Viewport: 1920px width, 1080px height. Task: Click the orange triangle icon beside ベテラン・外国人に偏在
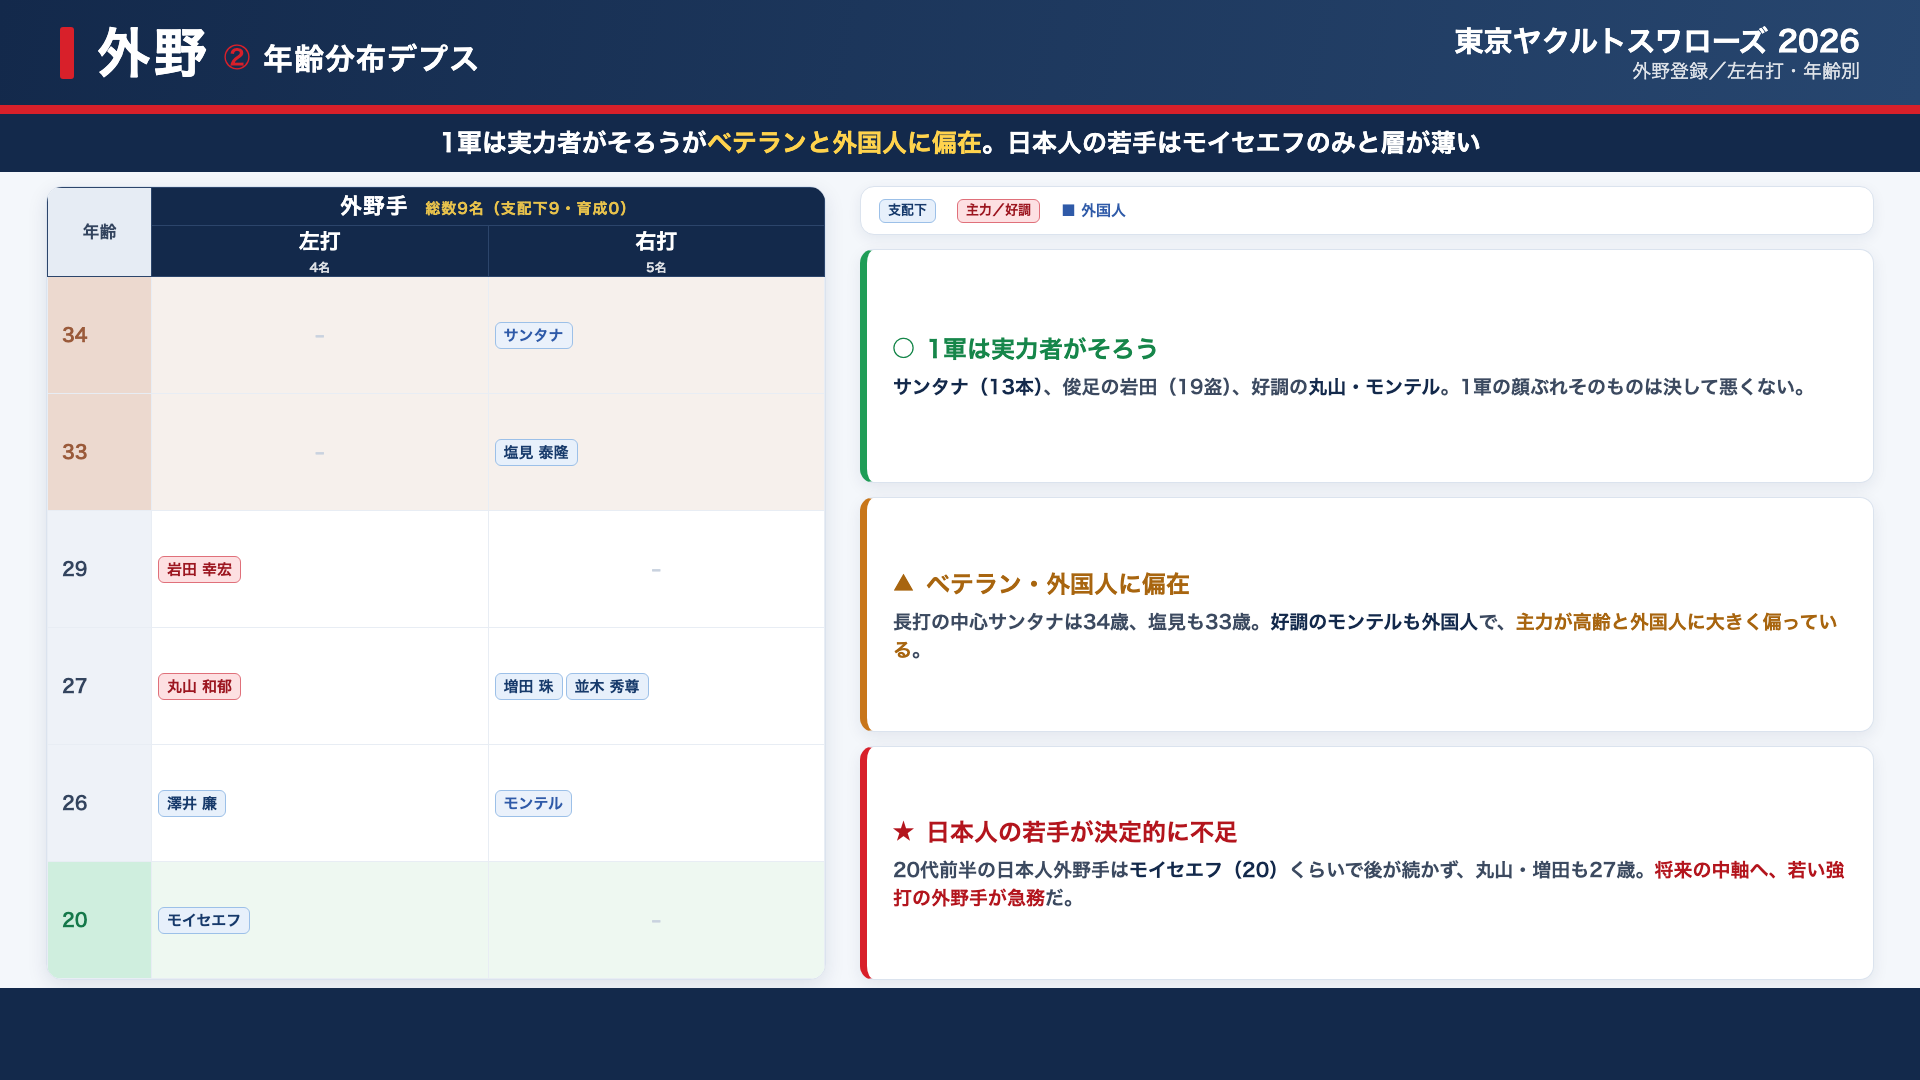903,582
